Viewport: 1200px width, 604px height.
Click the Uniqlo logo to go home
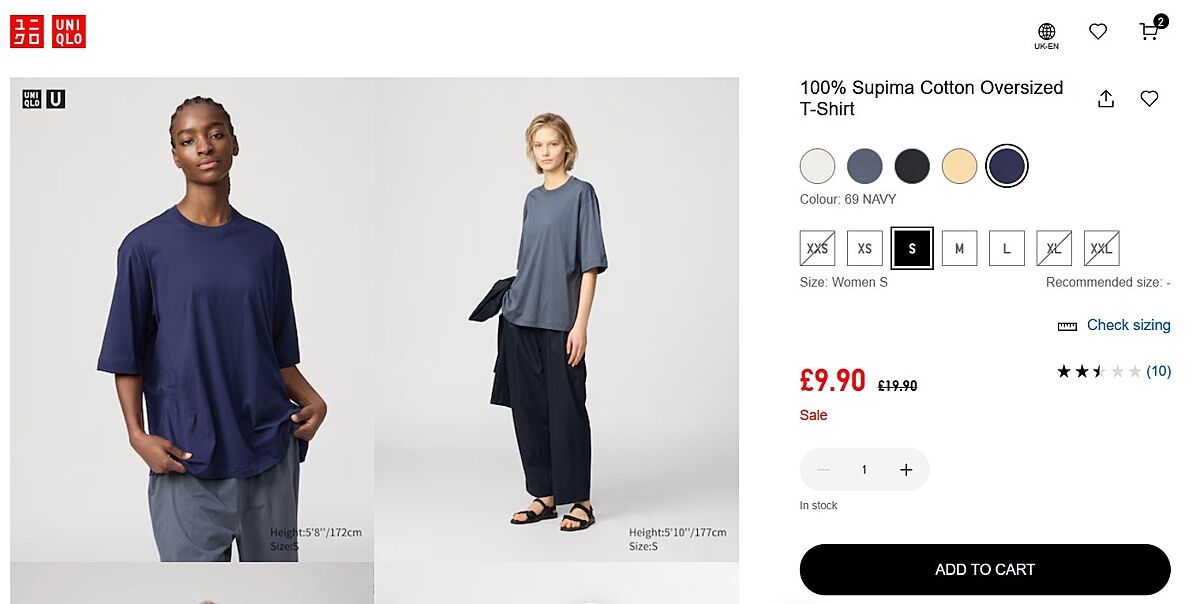coord(48,32)
